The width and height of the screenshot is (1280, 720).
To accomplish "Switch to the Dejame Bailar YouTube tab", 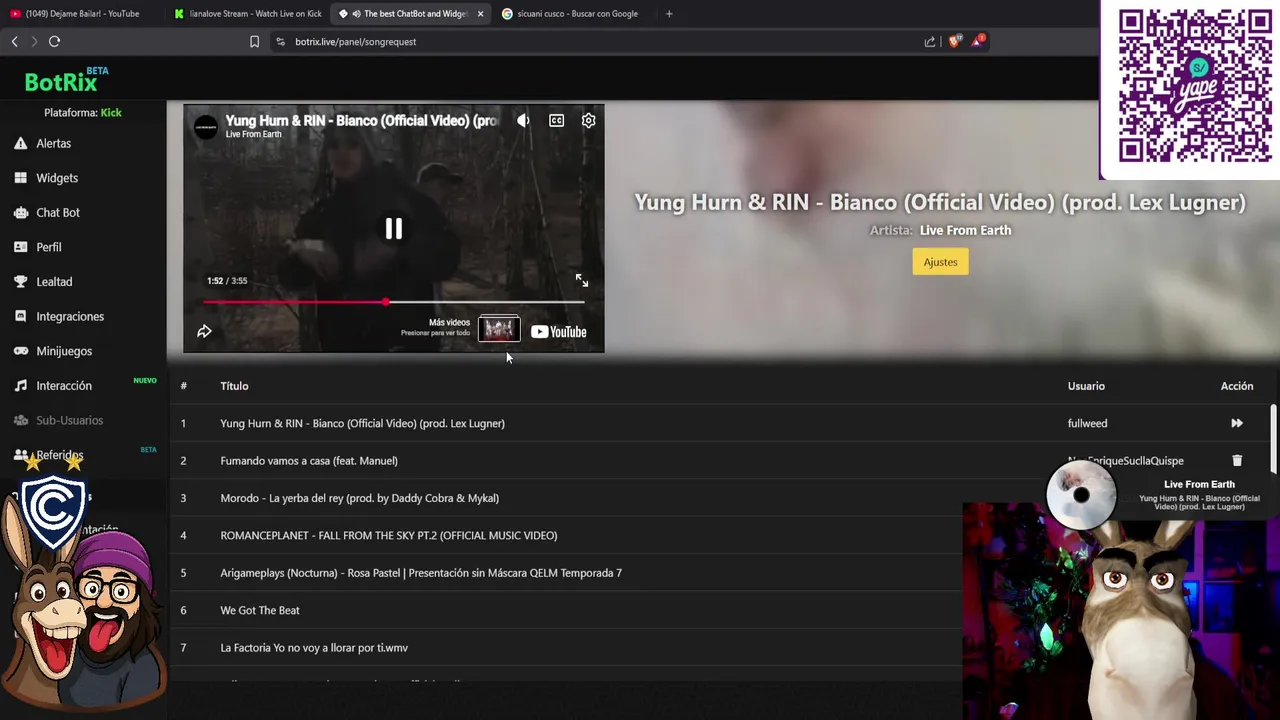I will pos(82,14).
